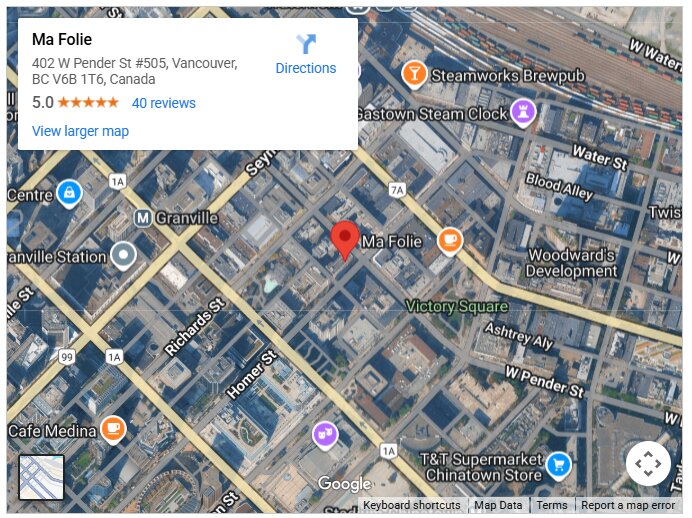The height and width of the screenshot is (518, 692).
Task: Open the 40 reviews link
Action: click(x=164, y=103)
